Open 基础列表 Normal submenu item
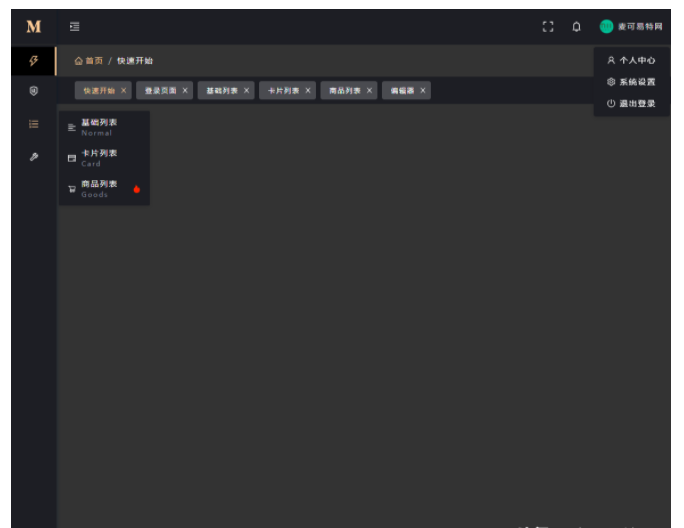Image resolution: width=684 pixels, height=528 pixels. point(104,127)
